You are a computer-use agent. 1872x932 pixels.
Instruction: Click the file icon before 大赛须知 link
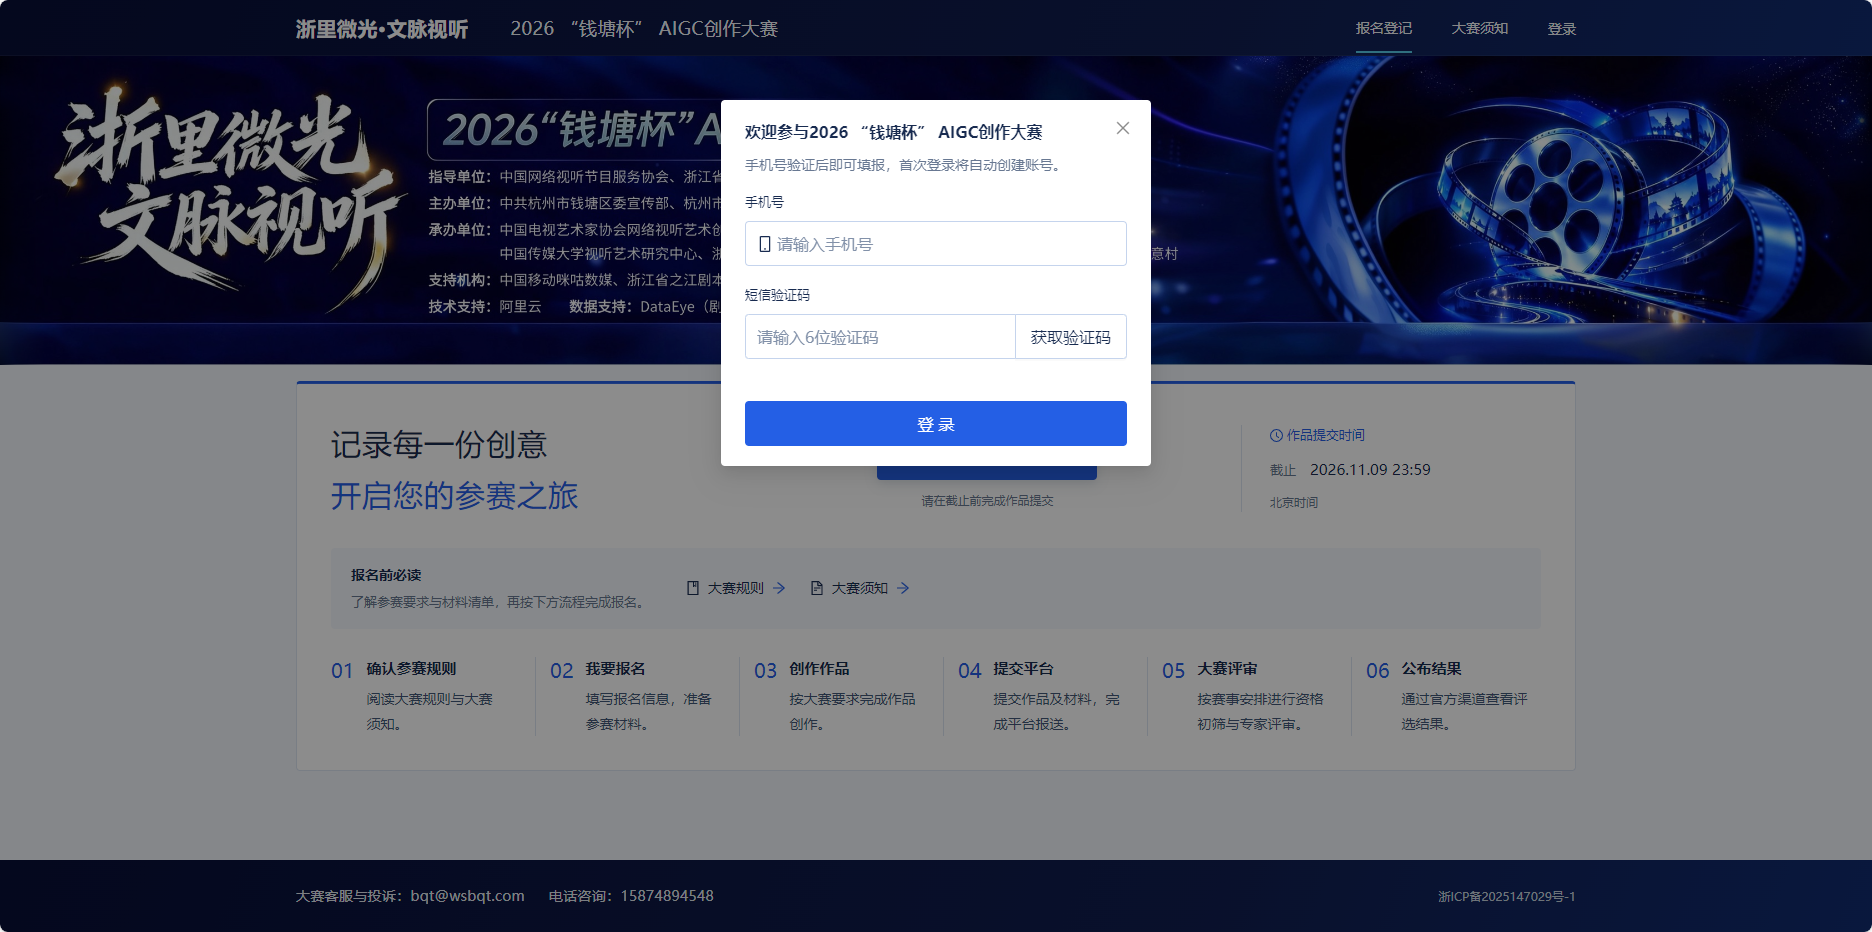[x=817, y=588]
